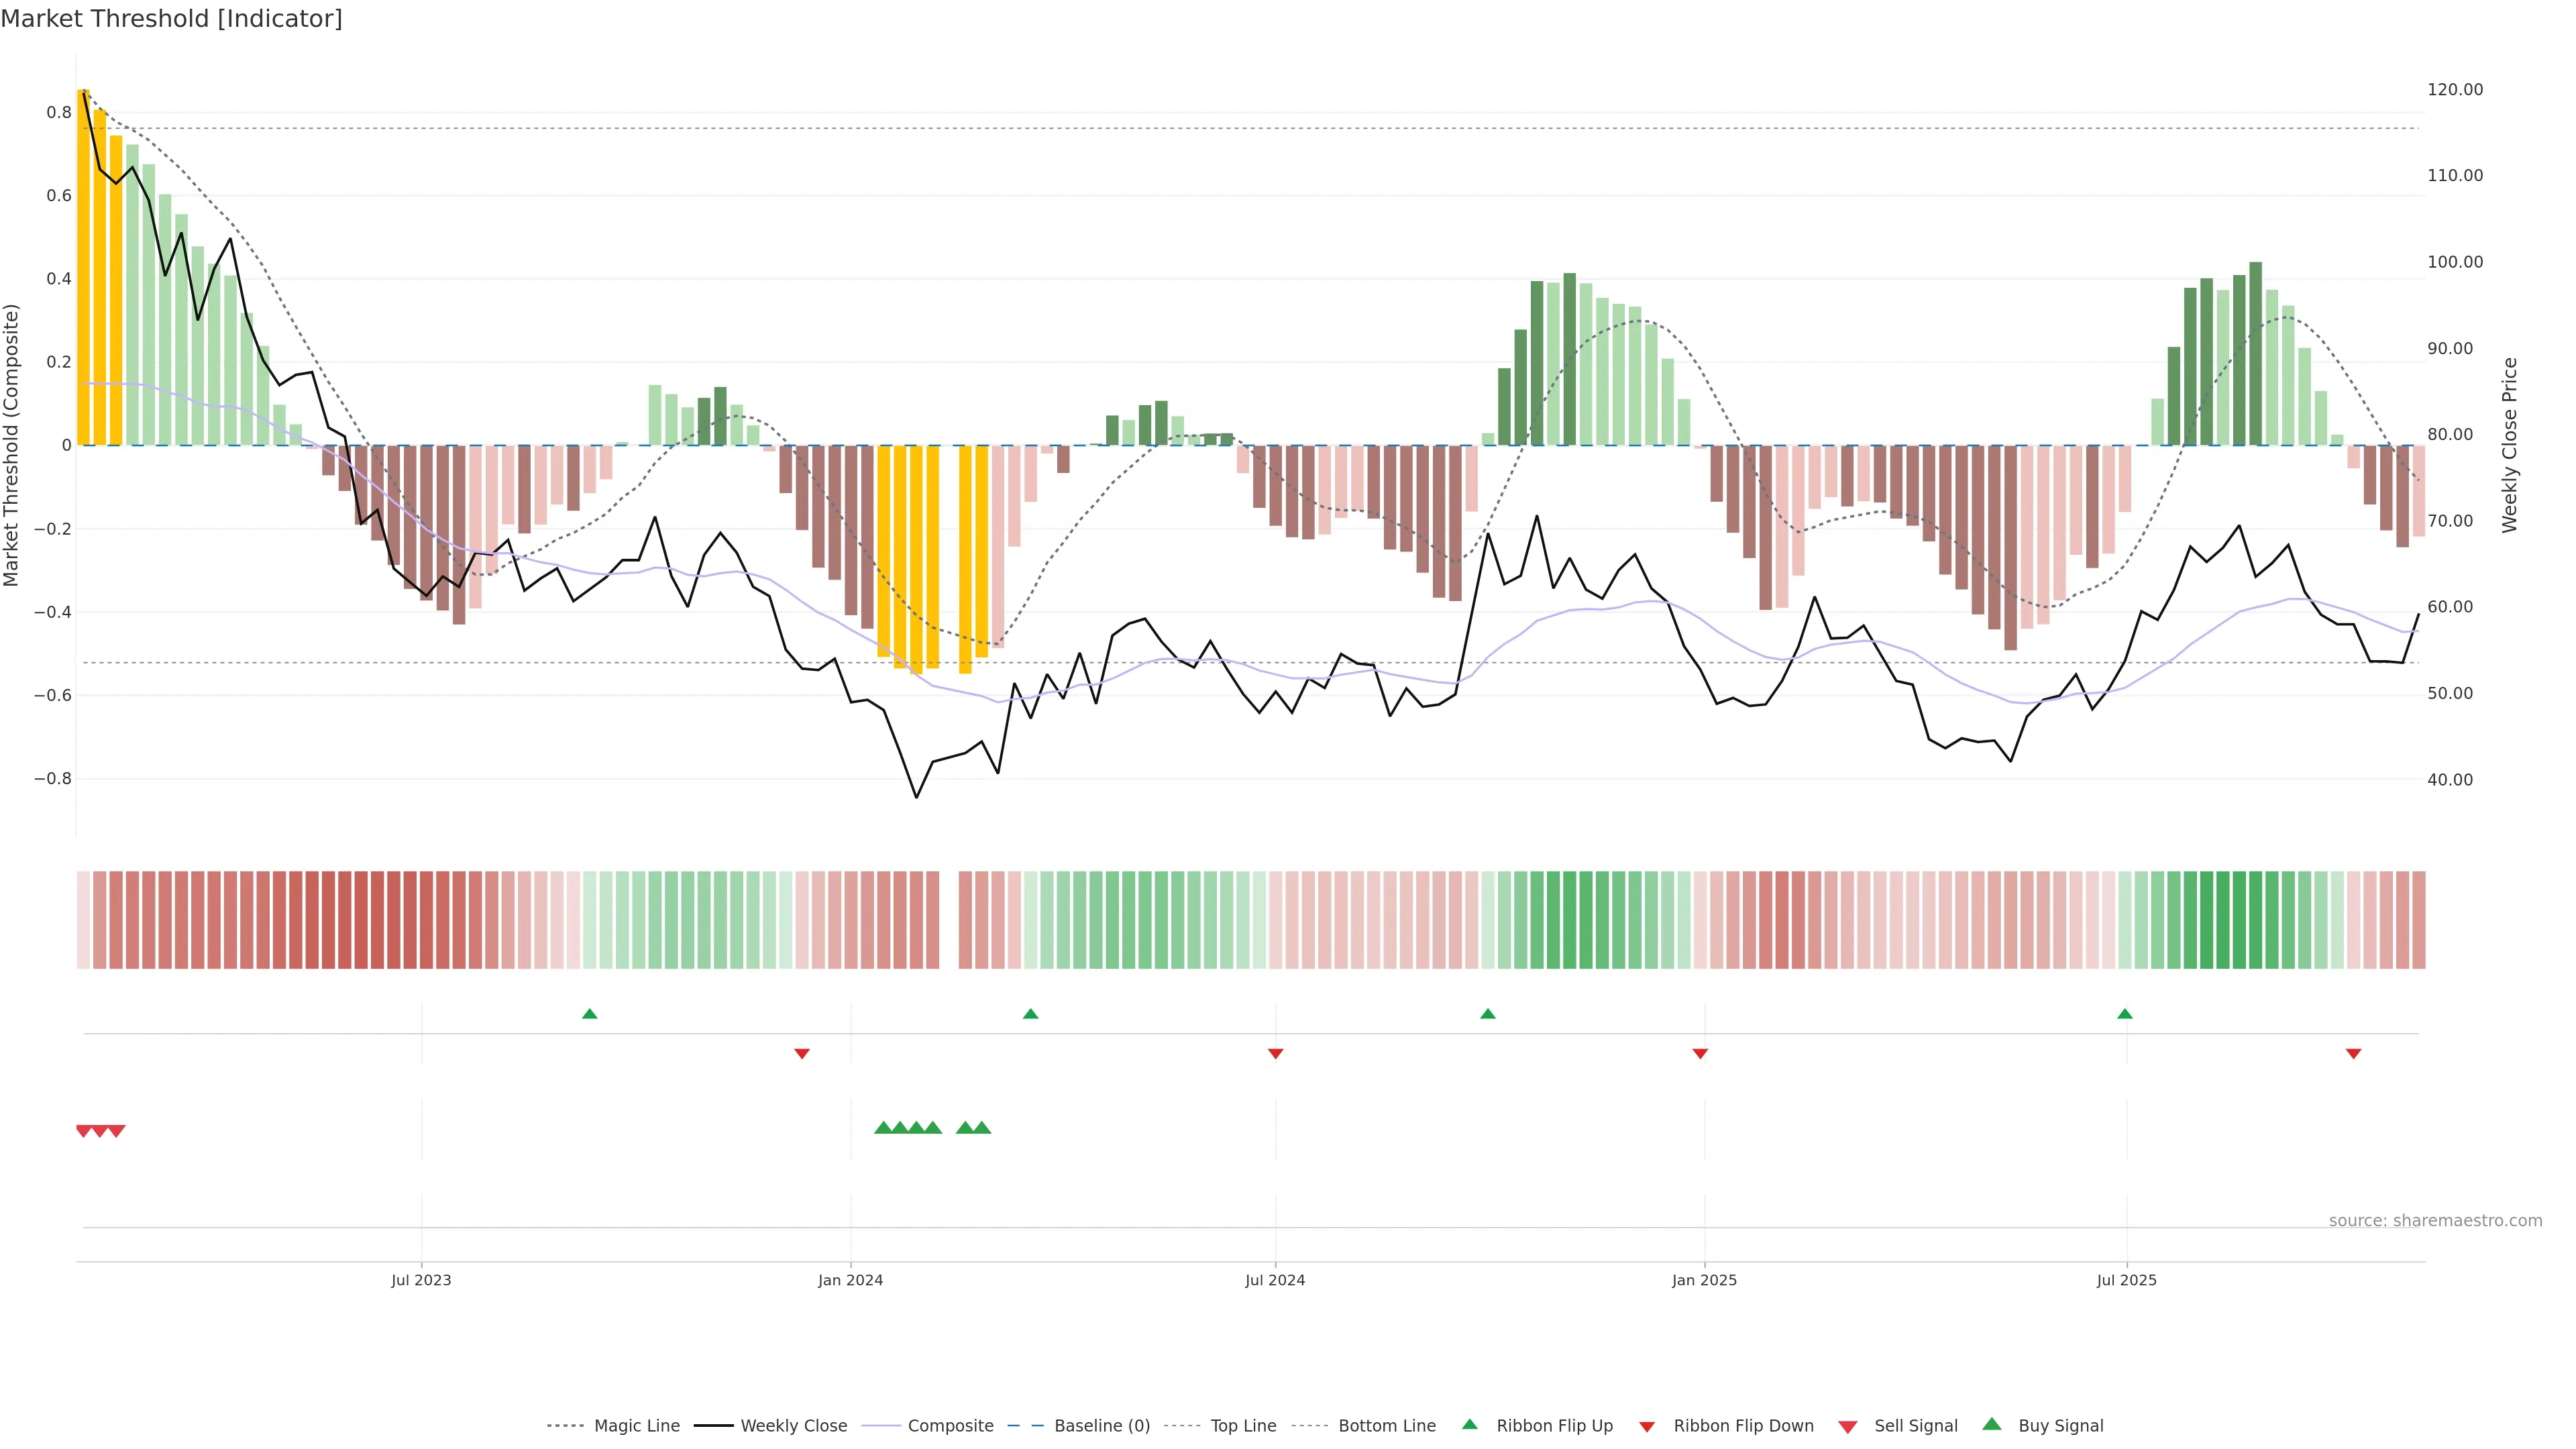This screenshot has height=1449, width=2576.
Task: Click the source: sharemaestro.com text
Action: 2435,1220
